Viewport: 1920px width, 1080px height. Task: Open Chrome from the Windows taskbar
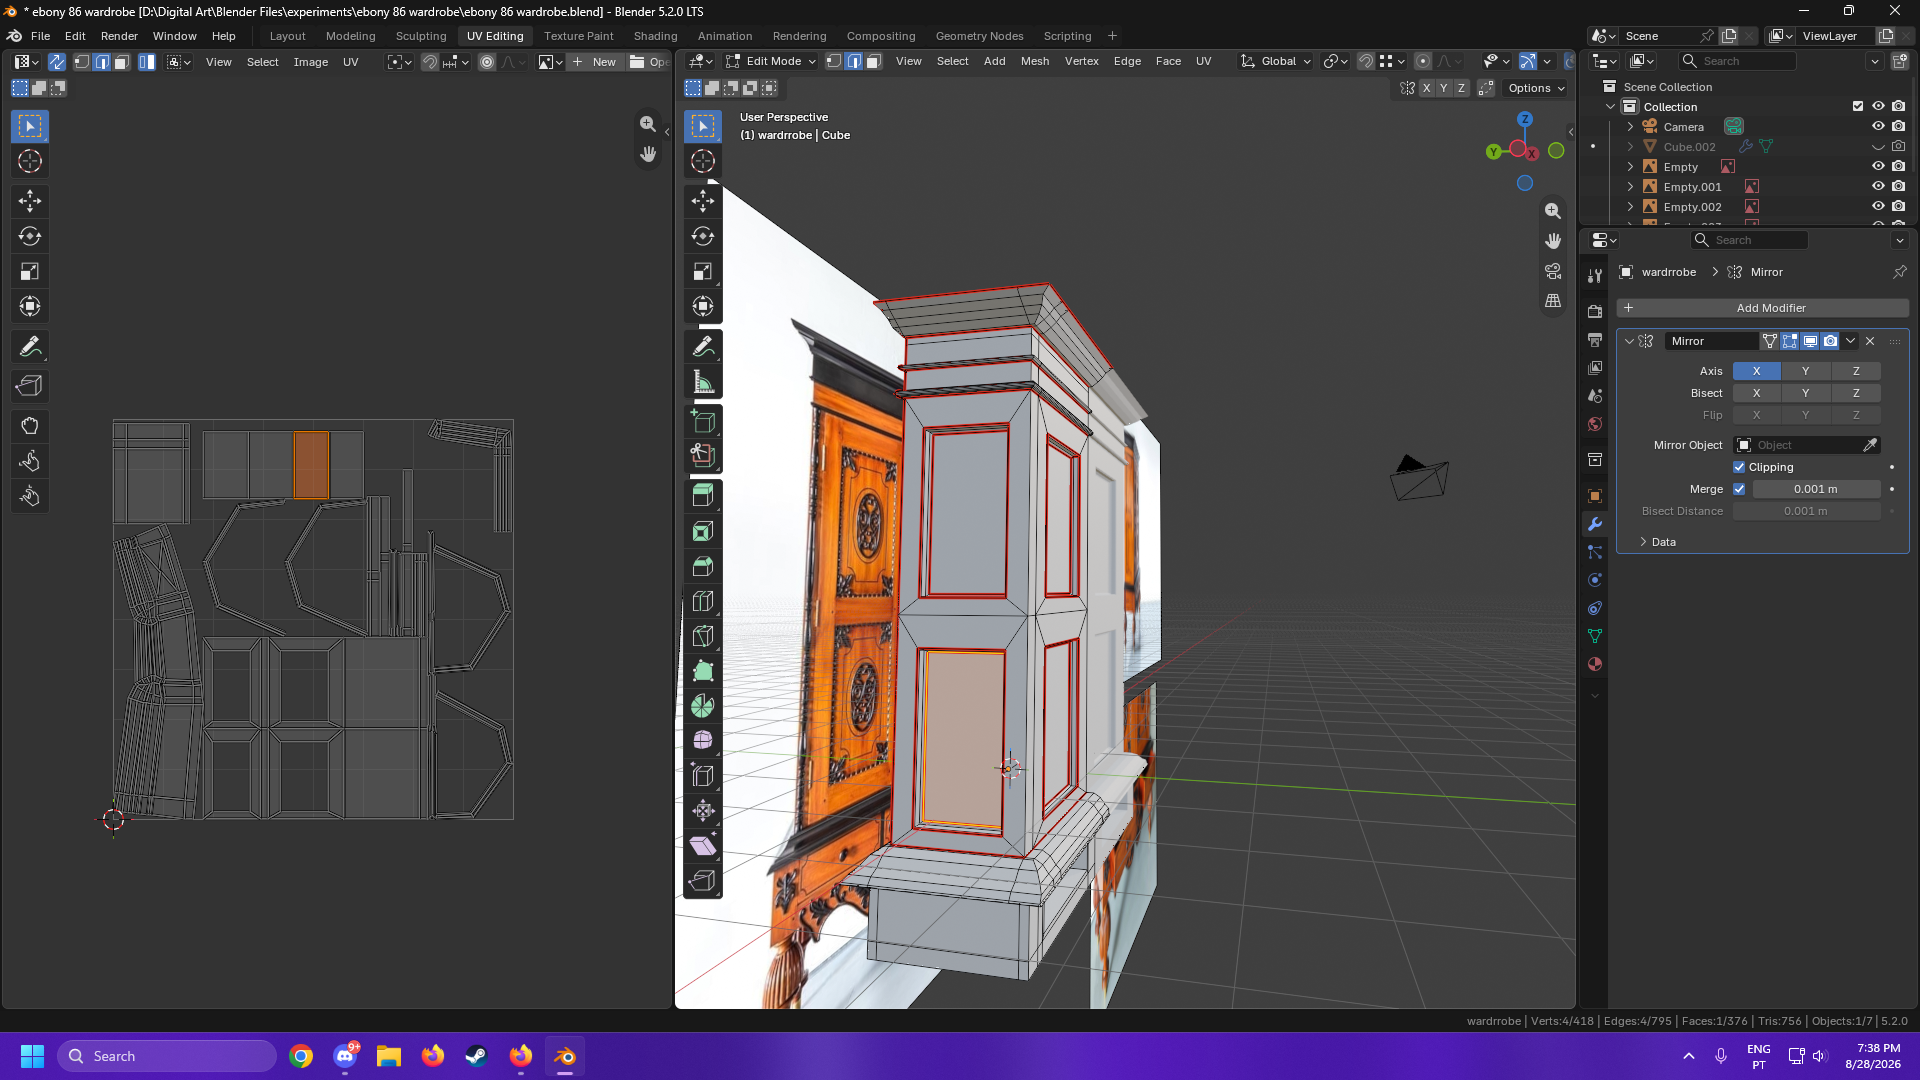click(x=301, y=1056)
